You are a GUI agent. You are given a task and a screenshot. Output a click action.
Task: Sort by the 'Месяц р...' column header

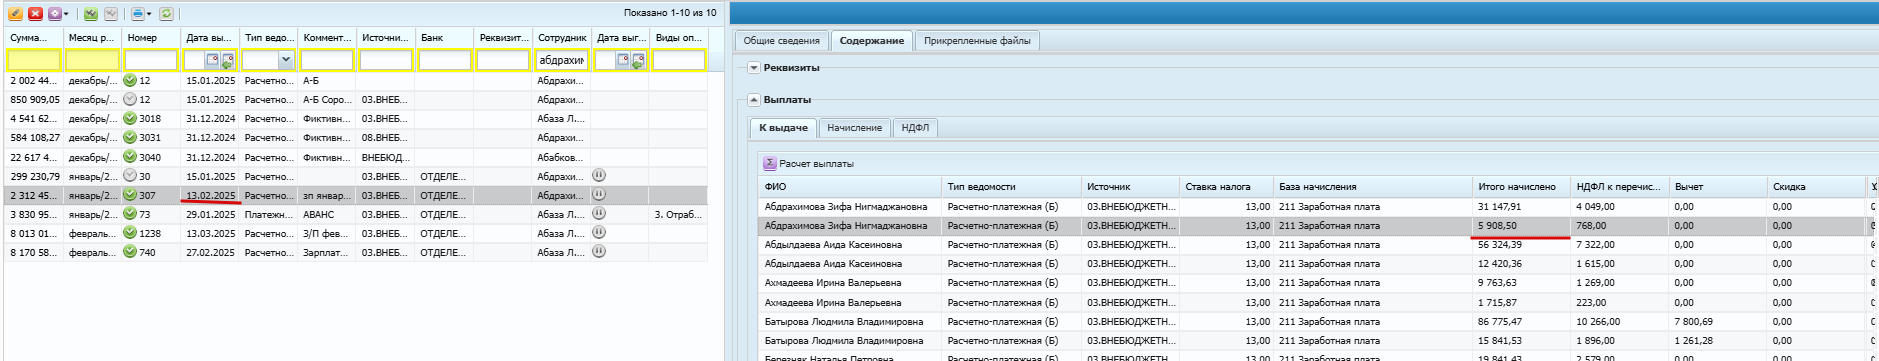92,37
